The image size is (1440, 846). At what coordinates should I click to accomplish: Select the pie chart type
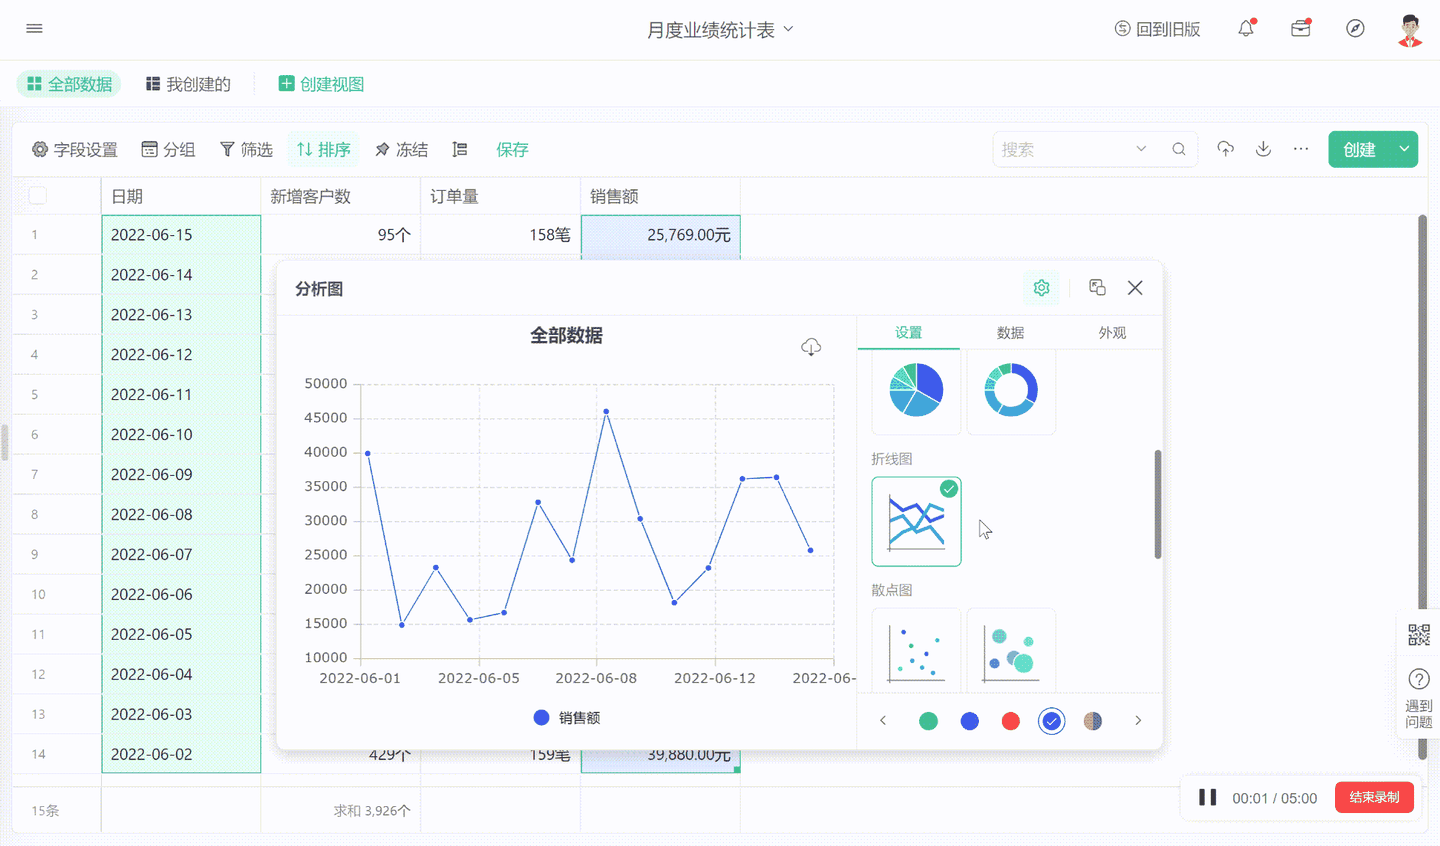[916, 390]
